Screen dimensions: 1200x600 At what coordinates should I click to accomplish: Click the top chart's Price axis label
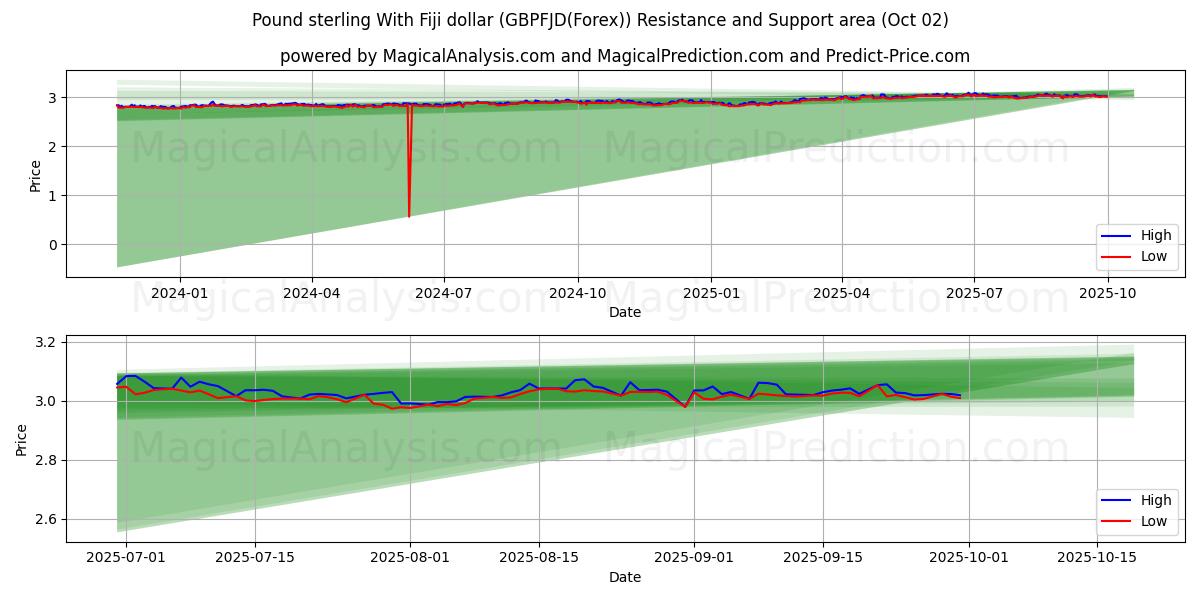point(36,175)
